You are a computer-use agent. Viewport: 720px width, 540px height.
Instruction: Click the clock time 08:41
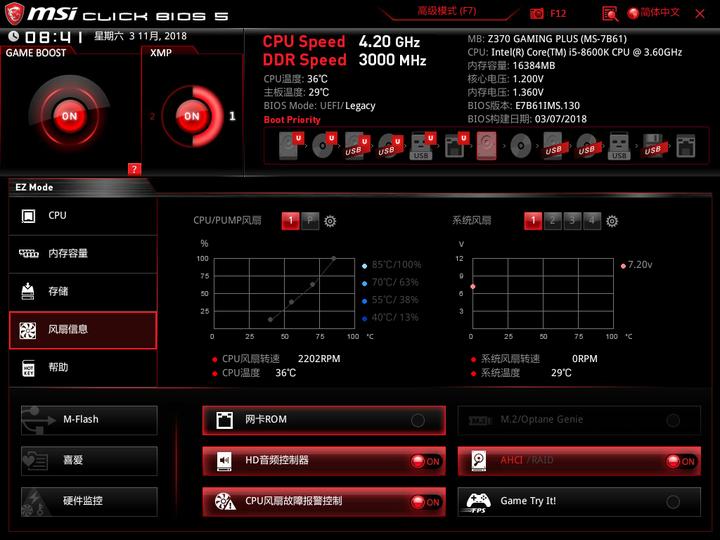coord(54,37)
